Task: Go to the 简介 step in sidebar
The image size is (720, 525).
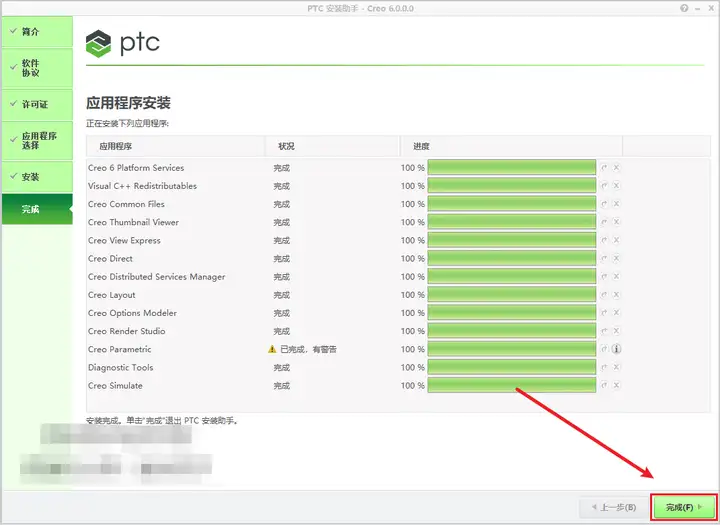Action: coord(37,32)
